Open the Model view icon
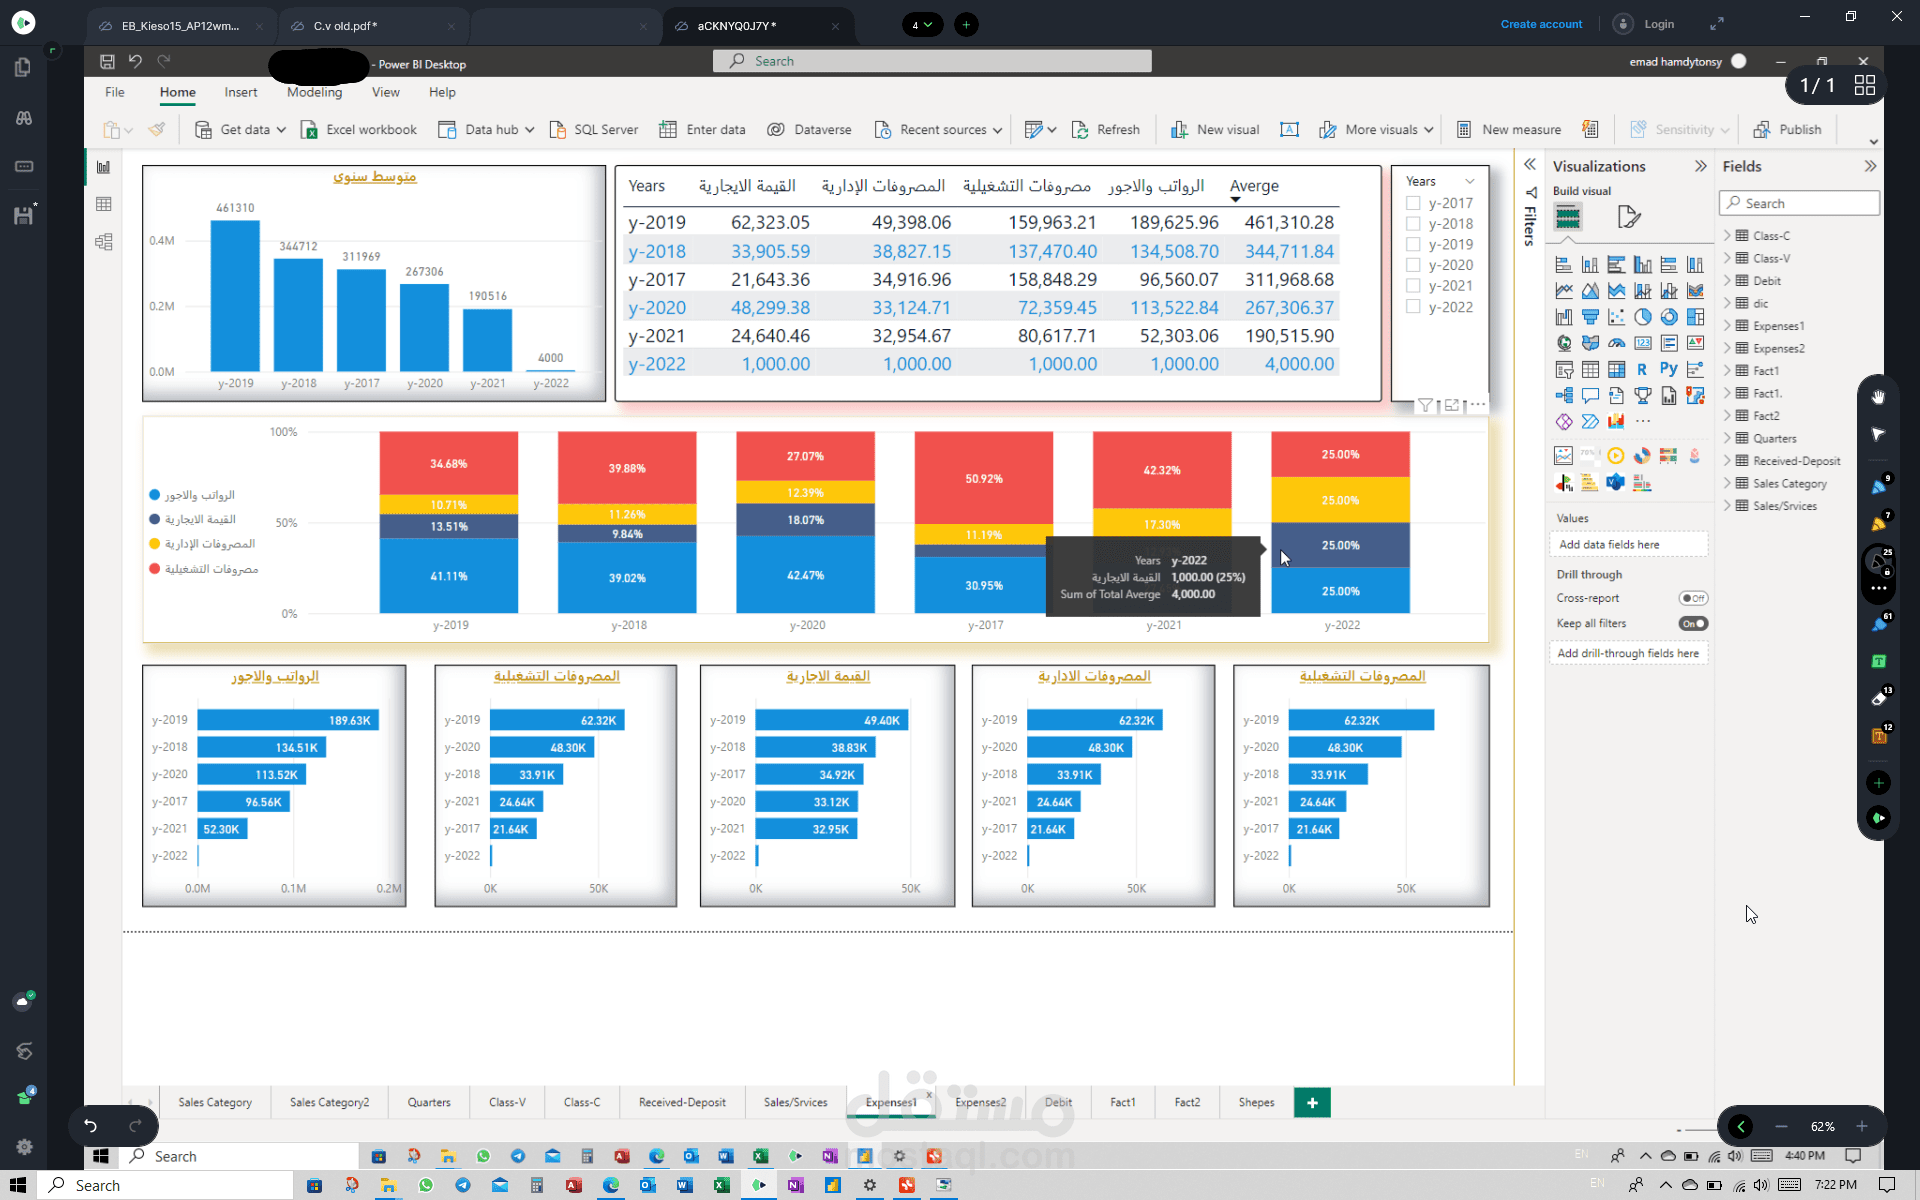Viewport: 1920px width, 1200px height. tap(103, 242)
